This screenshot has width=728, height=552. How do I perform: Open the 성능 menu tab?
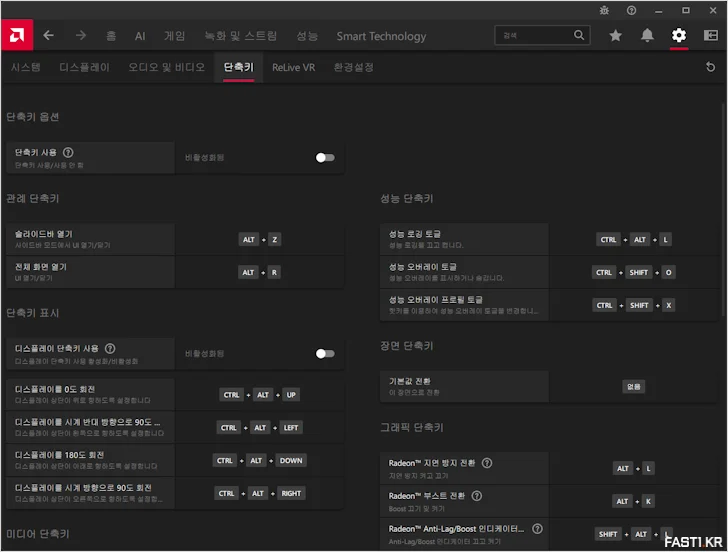point(307,36)
